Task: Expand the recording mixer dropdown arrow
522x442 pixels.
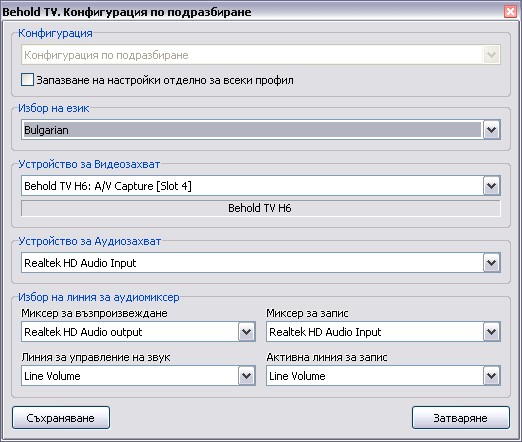Action: click(492, 332)
